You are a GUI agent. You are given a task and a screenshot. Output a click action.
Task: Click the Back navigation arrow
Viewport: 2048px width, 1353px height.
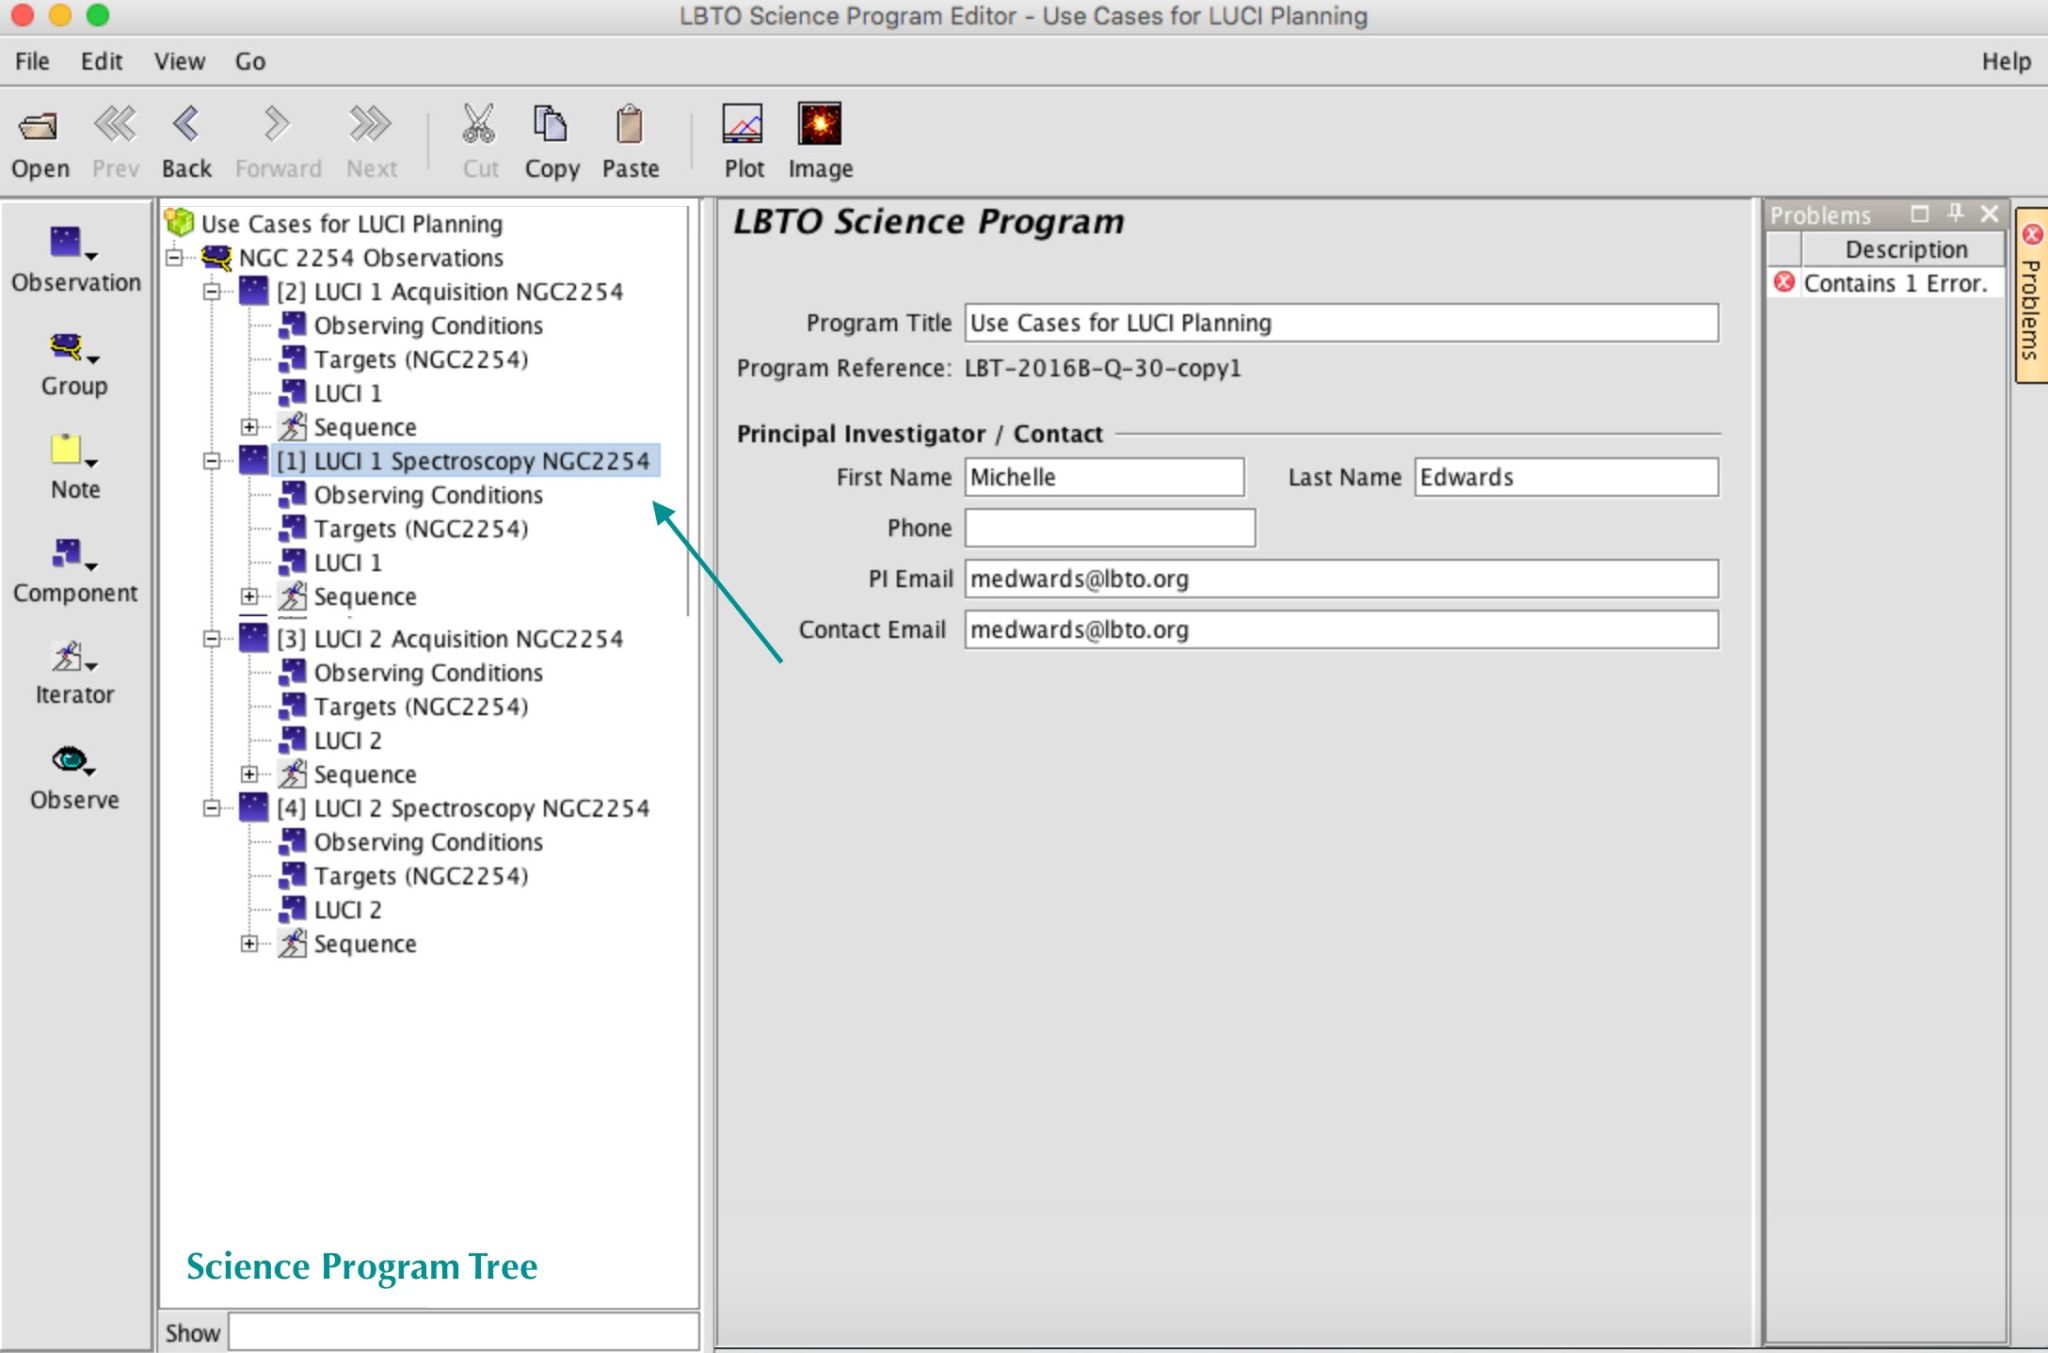(x=187, y=124)
